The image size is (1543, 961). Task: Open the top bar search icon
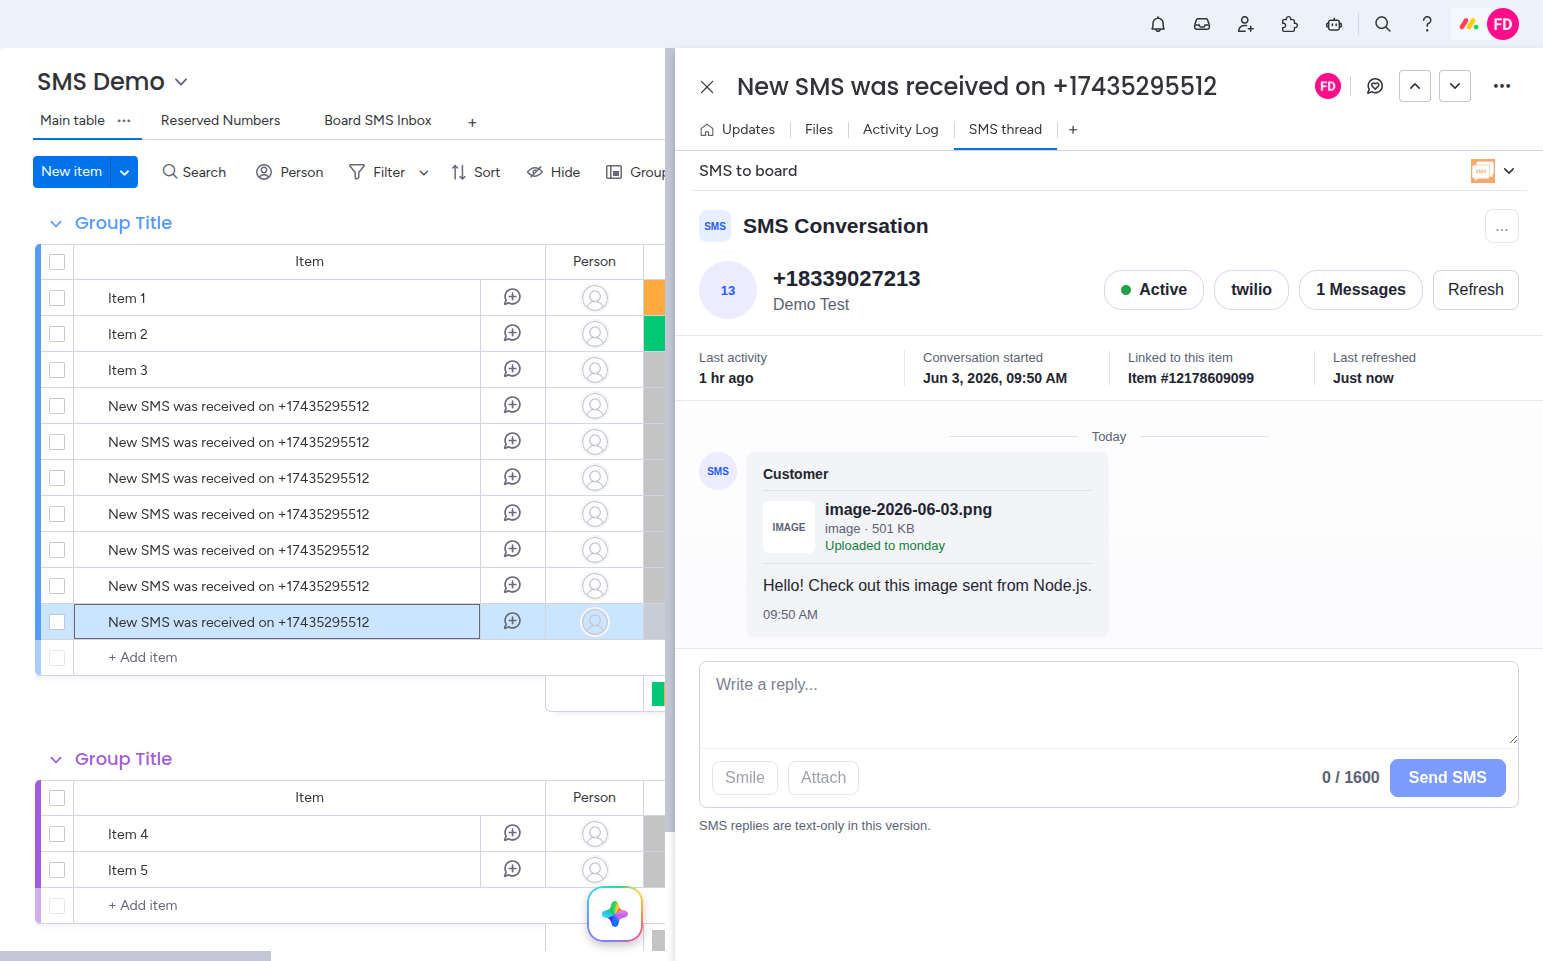[x=1383, y=24]
